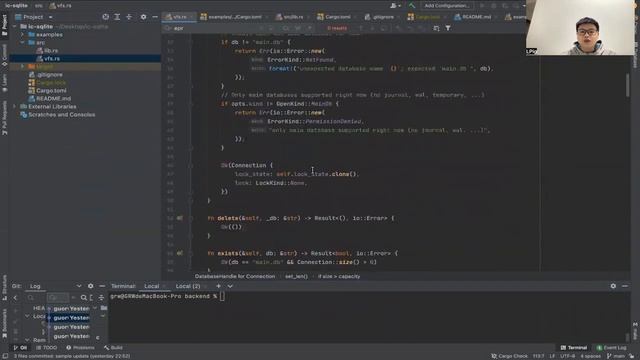The image size is (640, 360).
Task: Click Git log search magnifier icon
Action: coord(83,298)
